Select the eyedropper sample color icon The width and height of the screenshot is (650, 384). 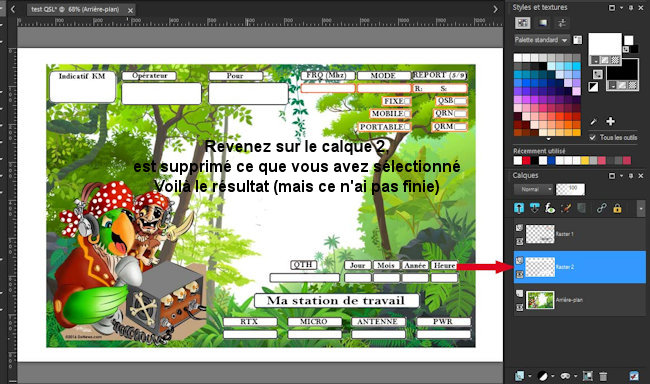[x=594, y=121]
